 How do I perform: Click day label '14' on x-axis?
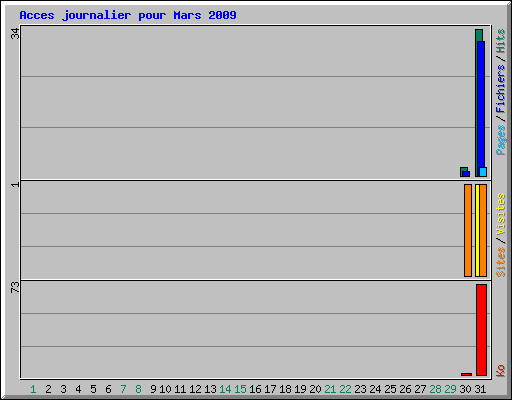[x=225, y=389]
